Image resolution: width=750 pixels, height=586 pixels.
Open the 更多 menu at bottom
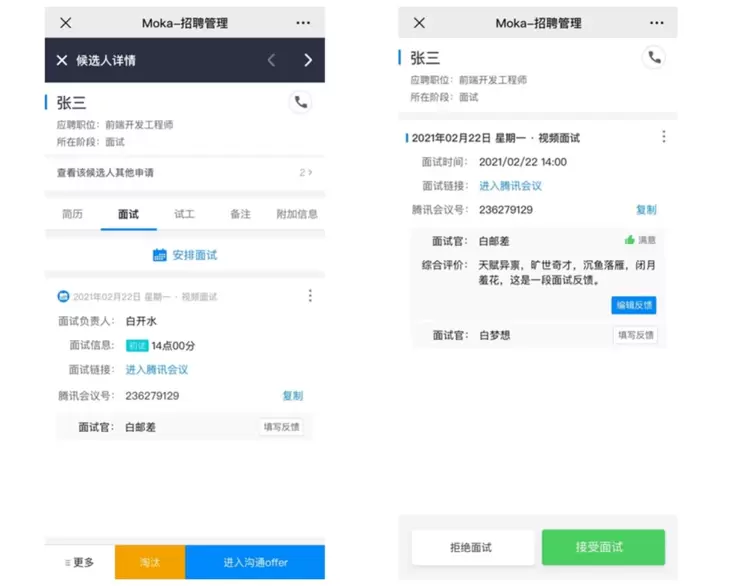[x=80, y=563]
